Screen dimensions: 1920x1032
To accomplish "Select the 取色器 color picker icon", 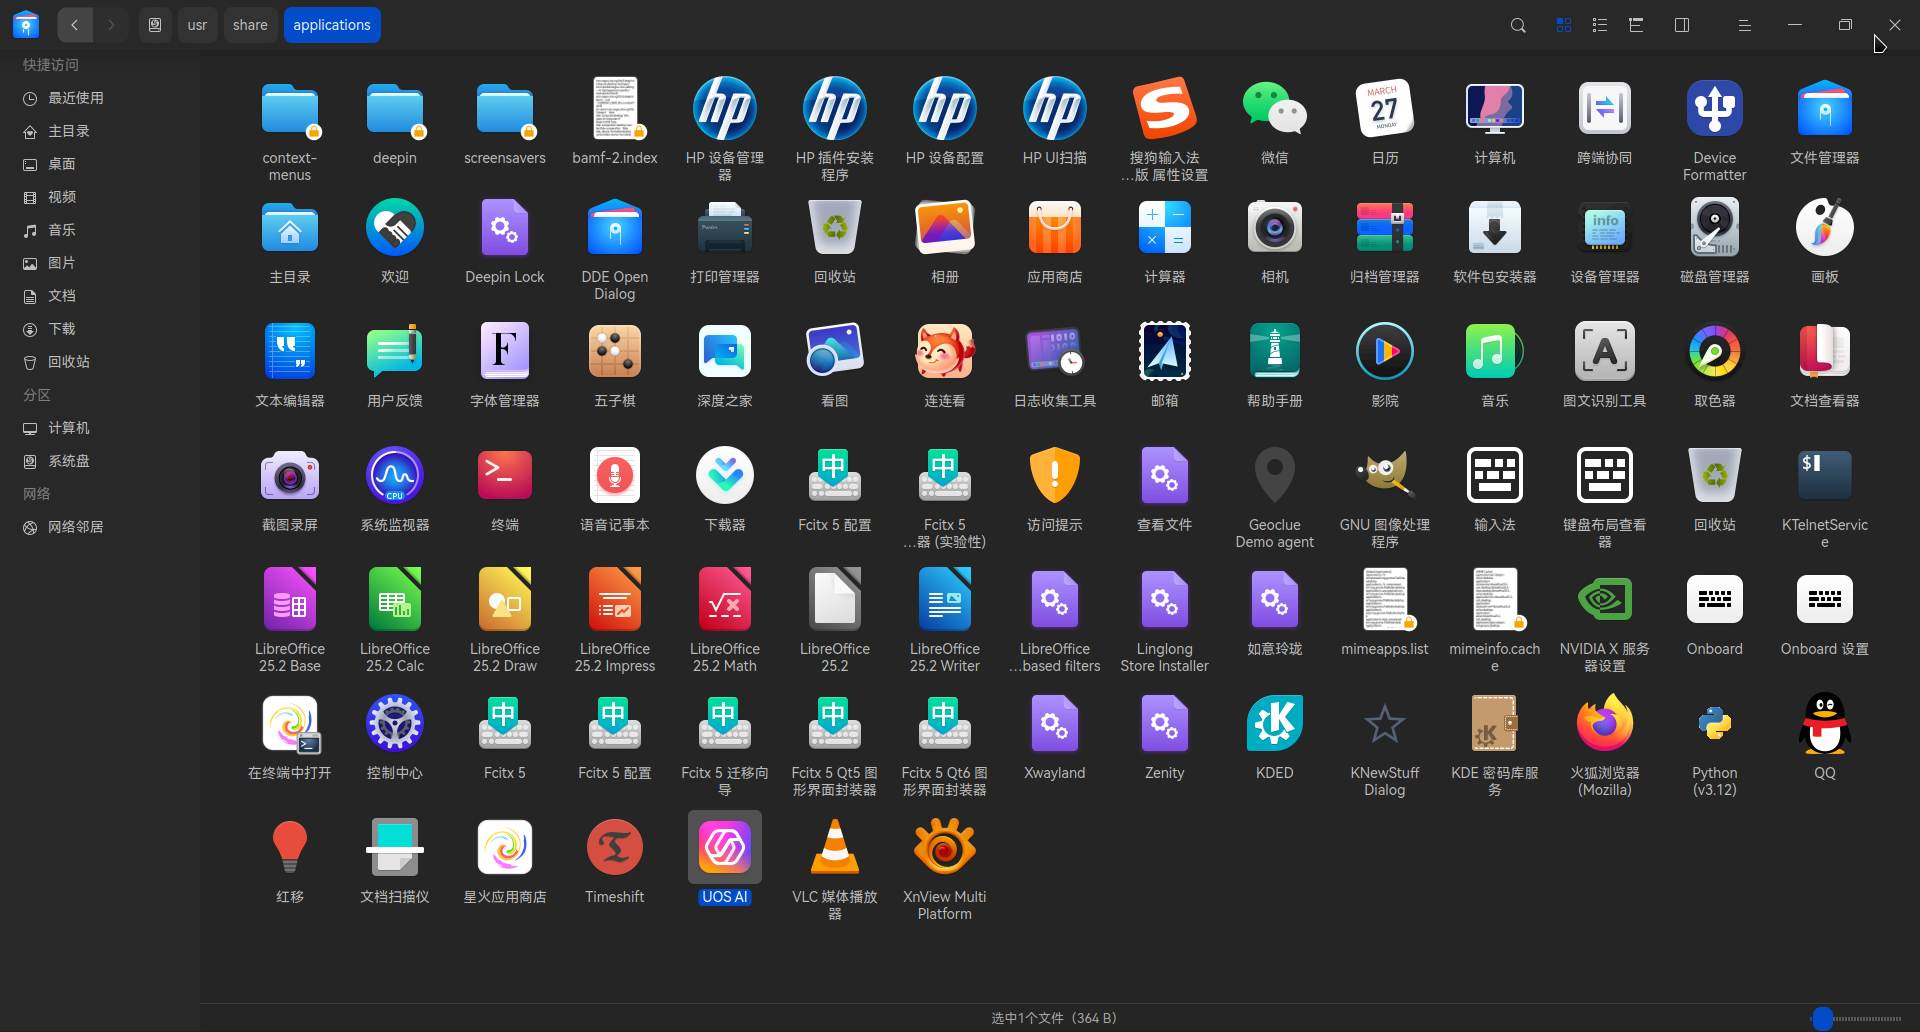I will point(1714,351).
